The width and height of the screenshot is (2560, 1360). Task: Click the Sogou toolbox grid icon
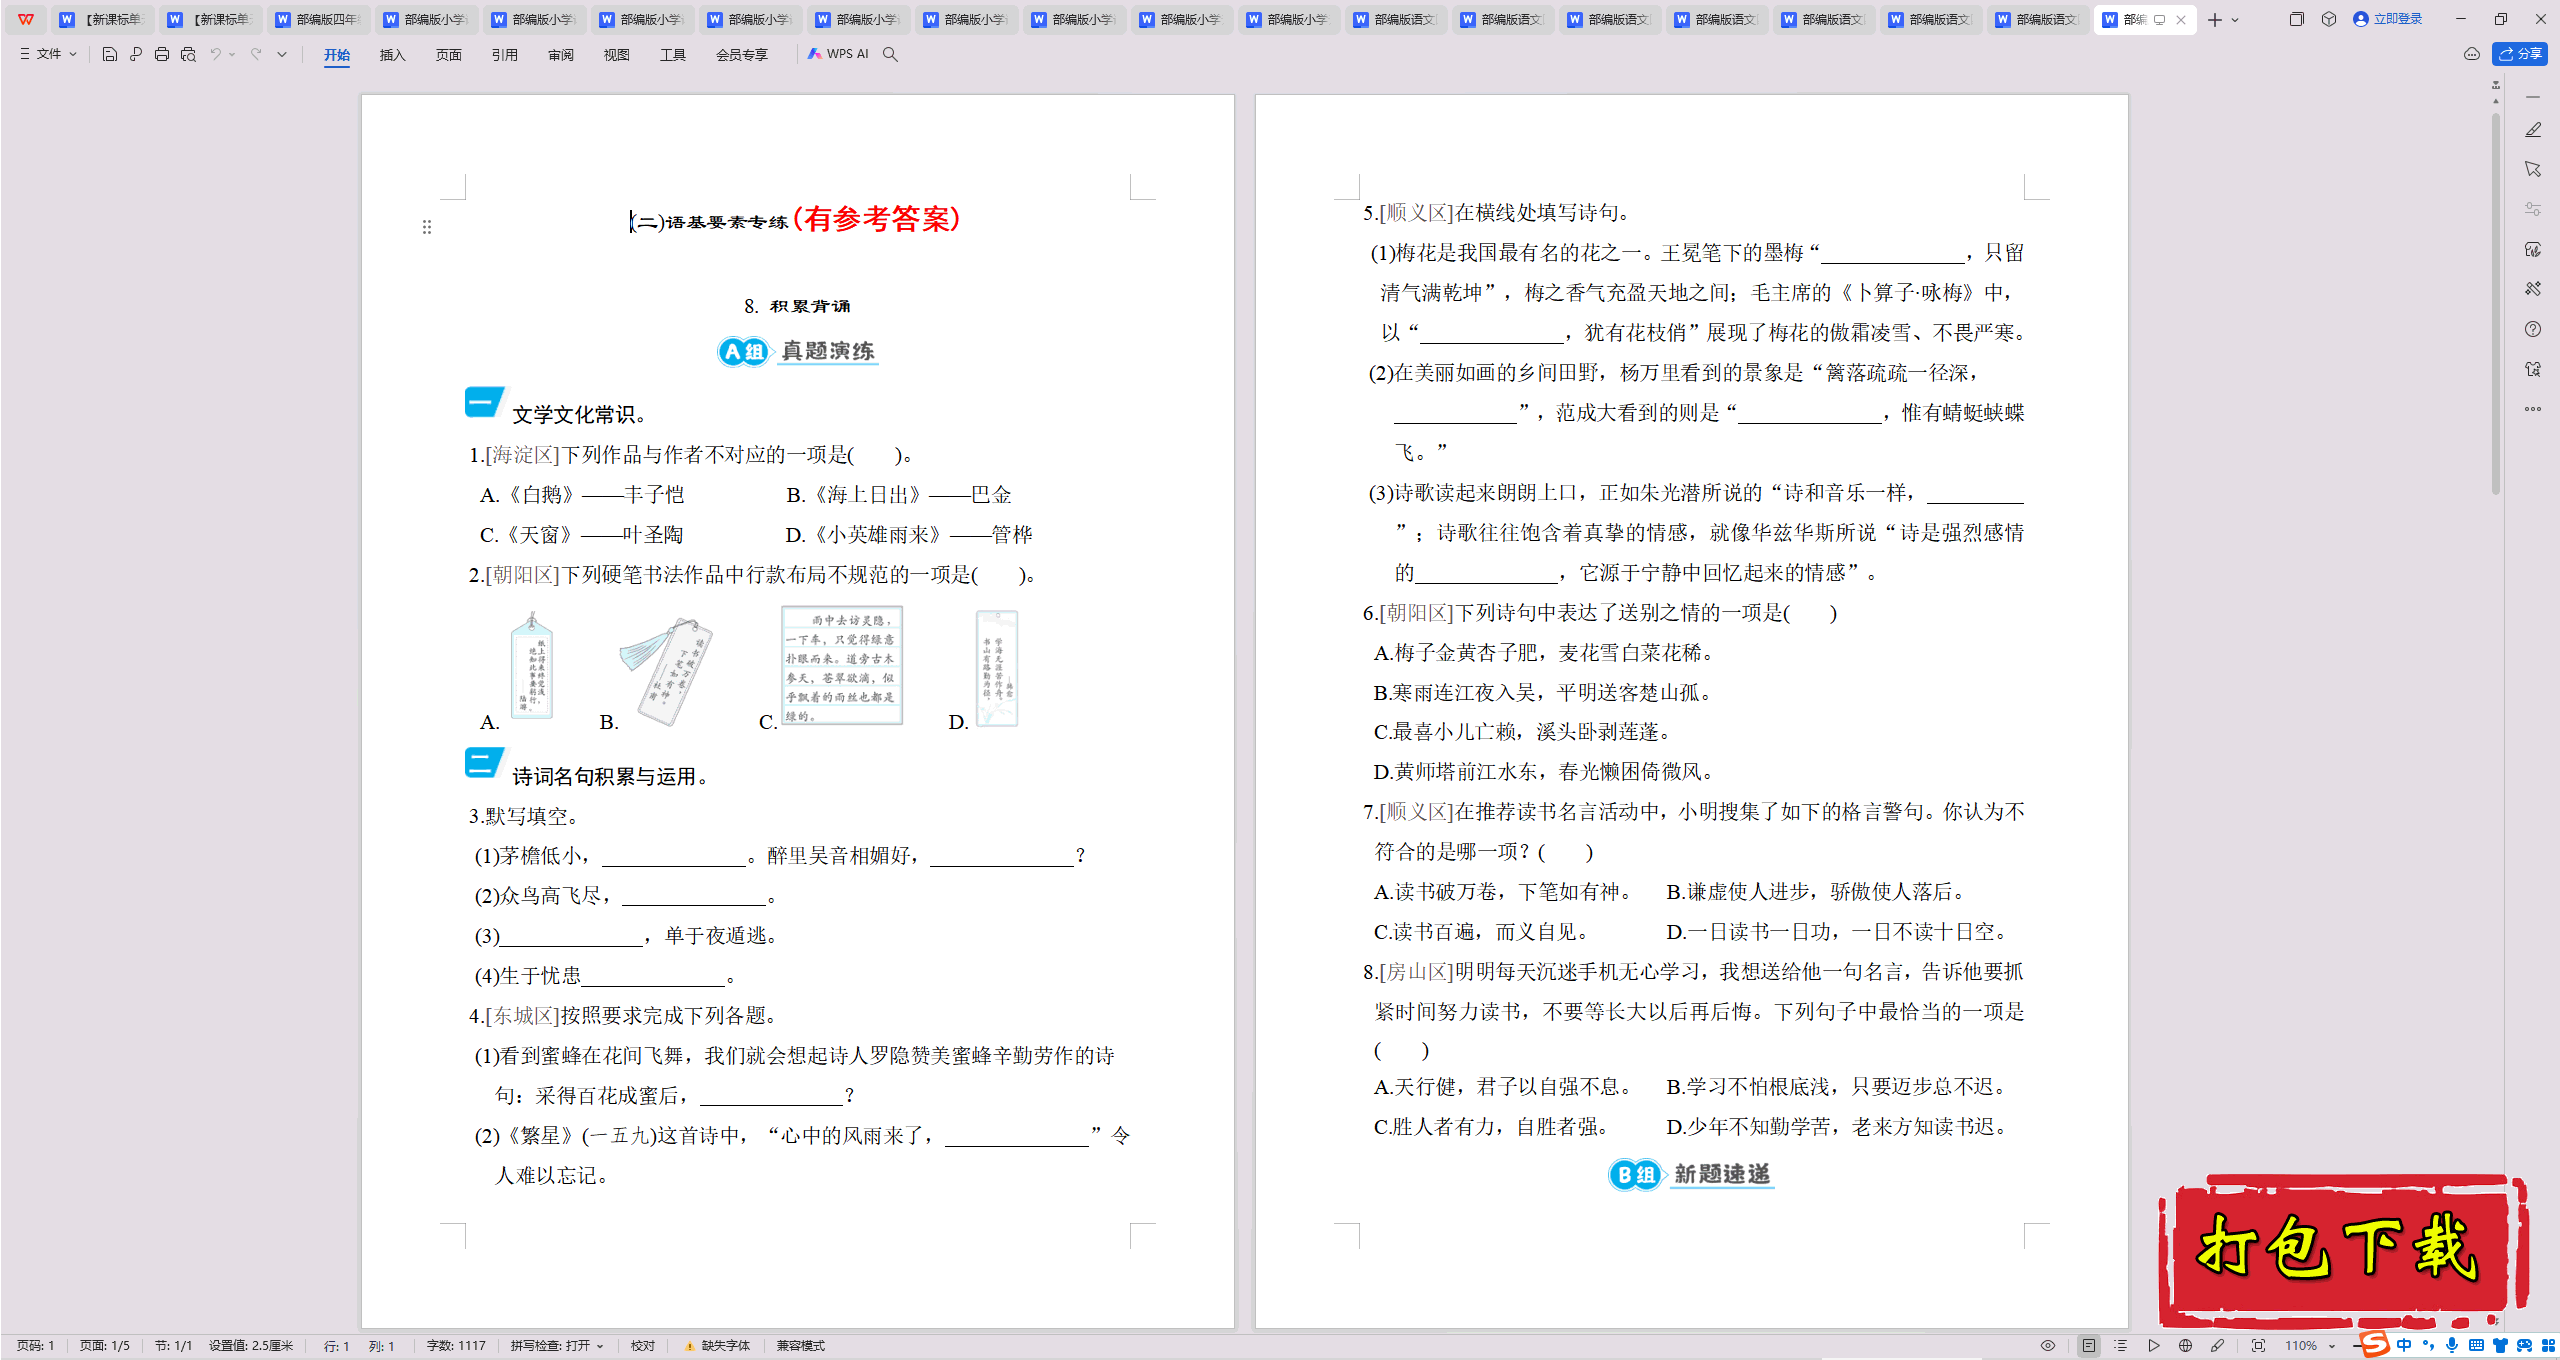click(x=2548, y=1346)
